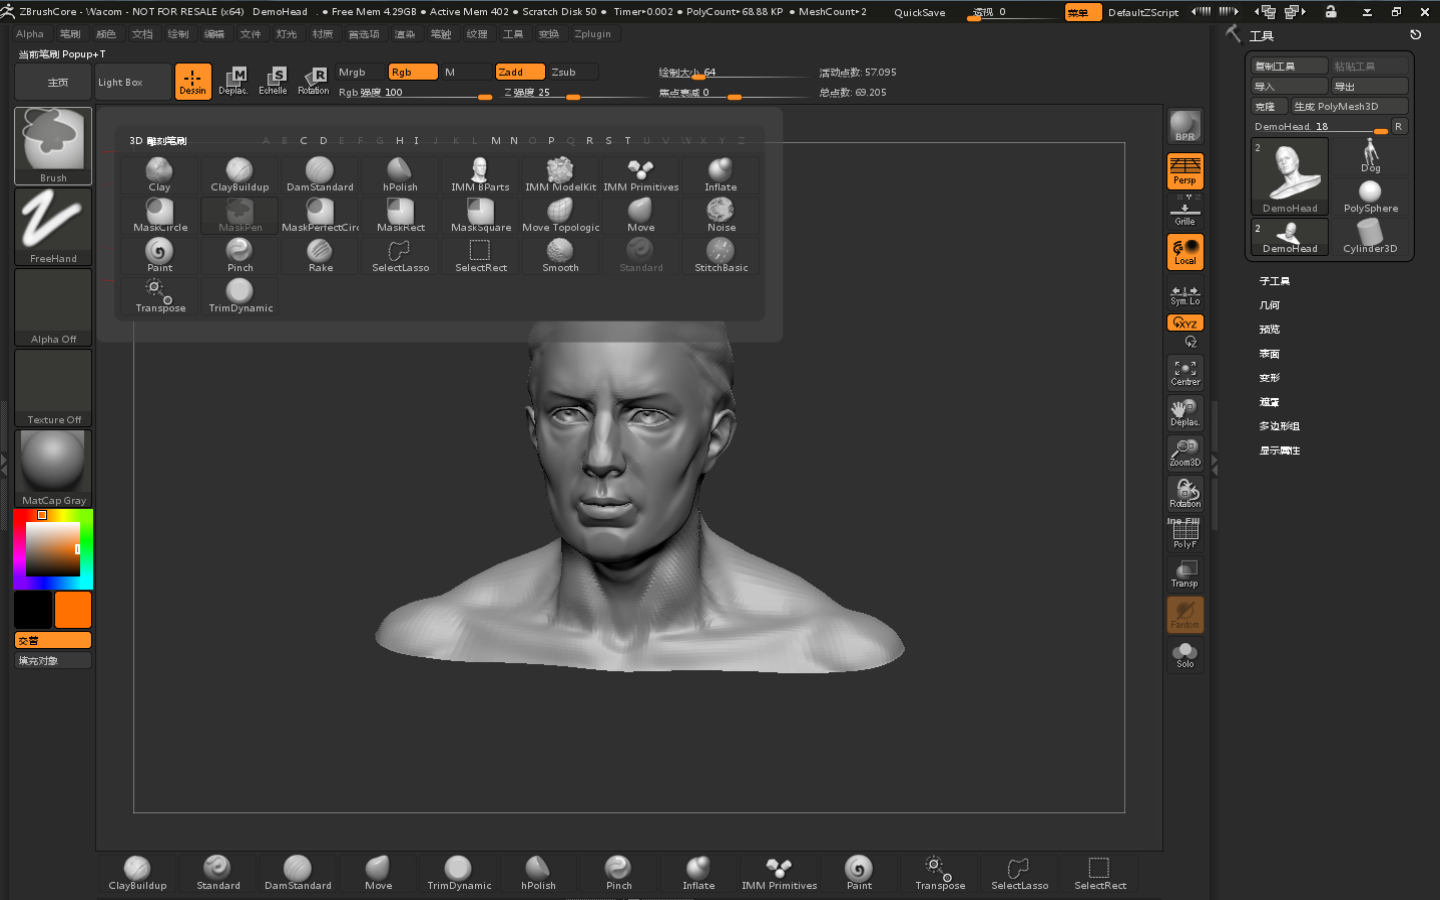
Task: Open the Zplugin menu
Action: click(592, 34)
